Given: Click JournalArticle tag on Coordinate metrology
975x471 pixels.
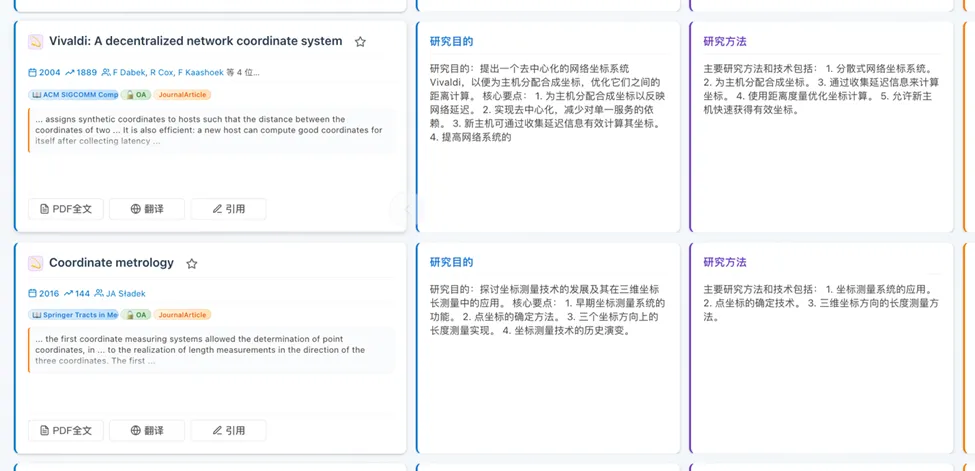Looking at the screenshot, I should pyautogui.click(x=182, y=315).
